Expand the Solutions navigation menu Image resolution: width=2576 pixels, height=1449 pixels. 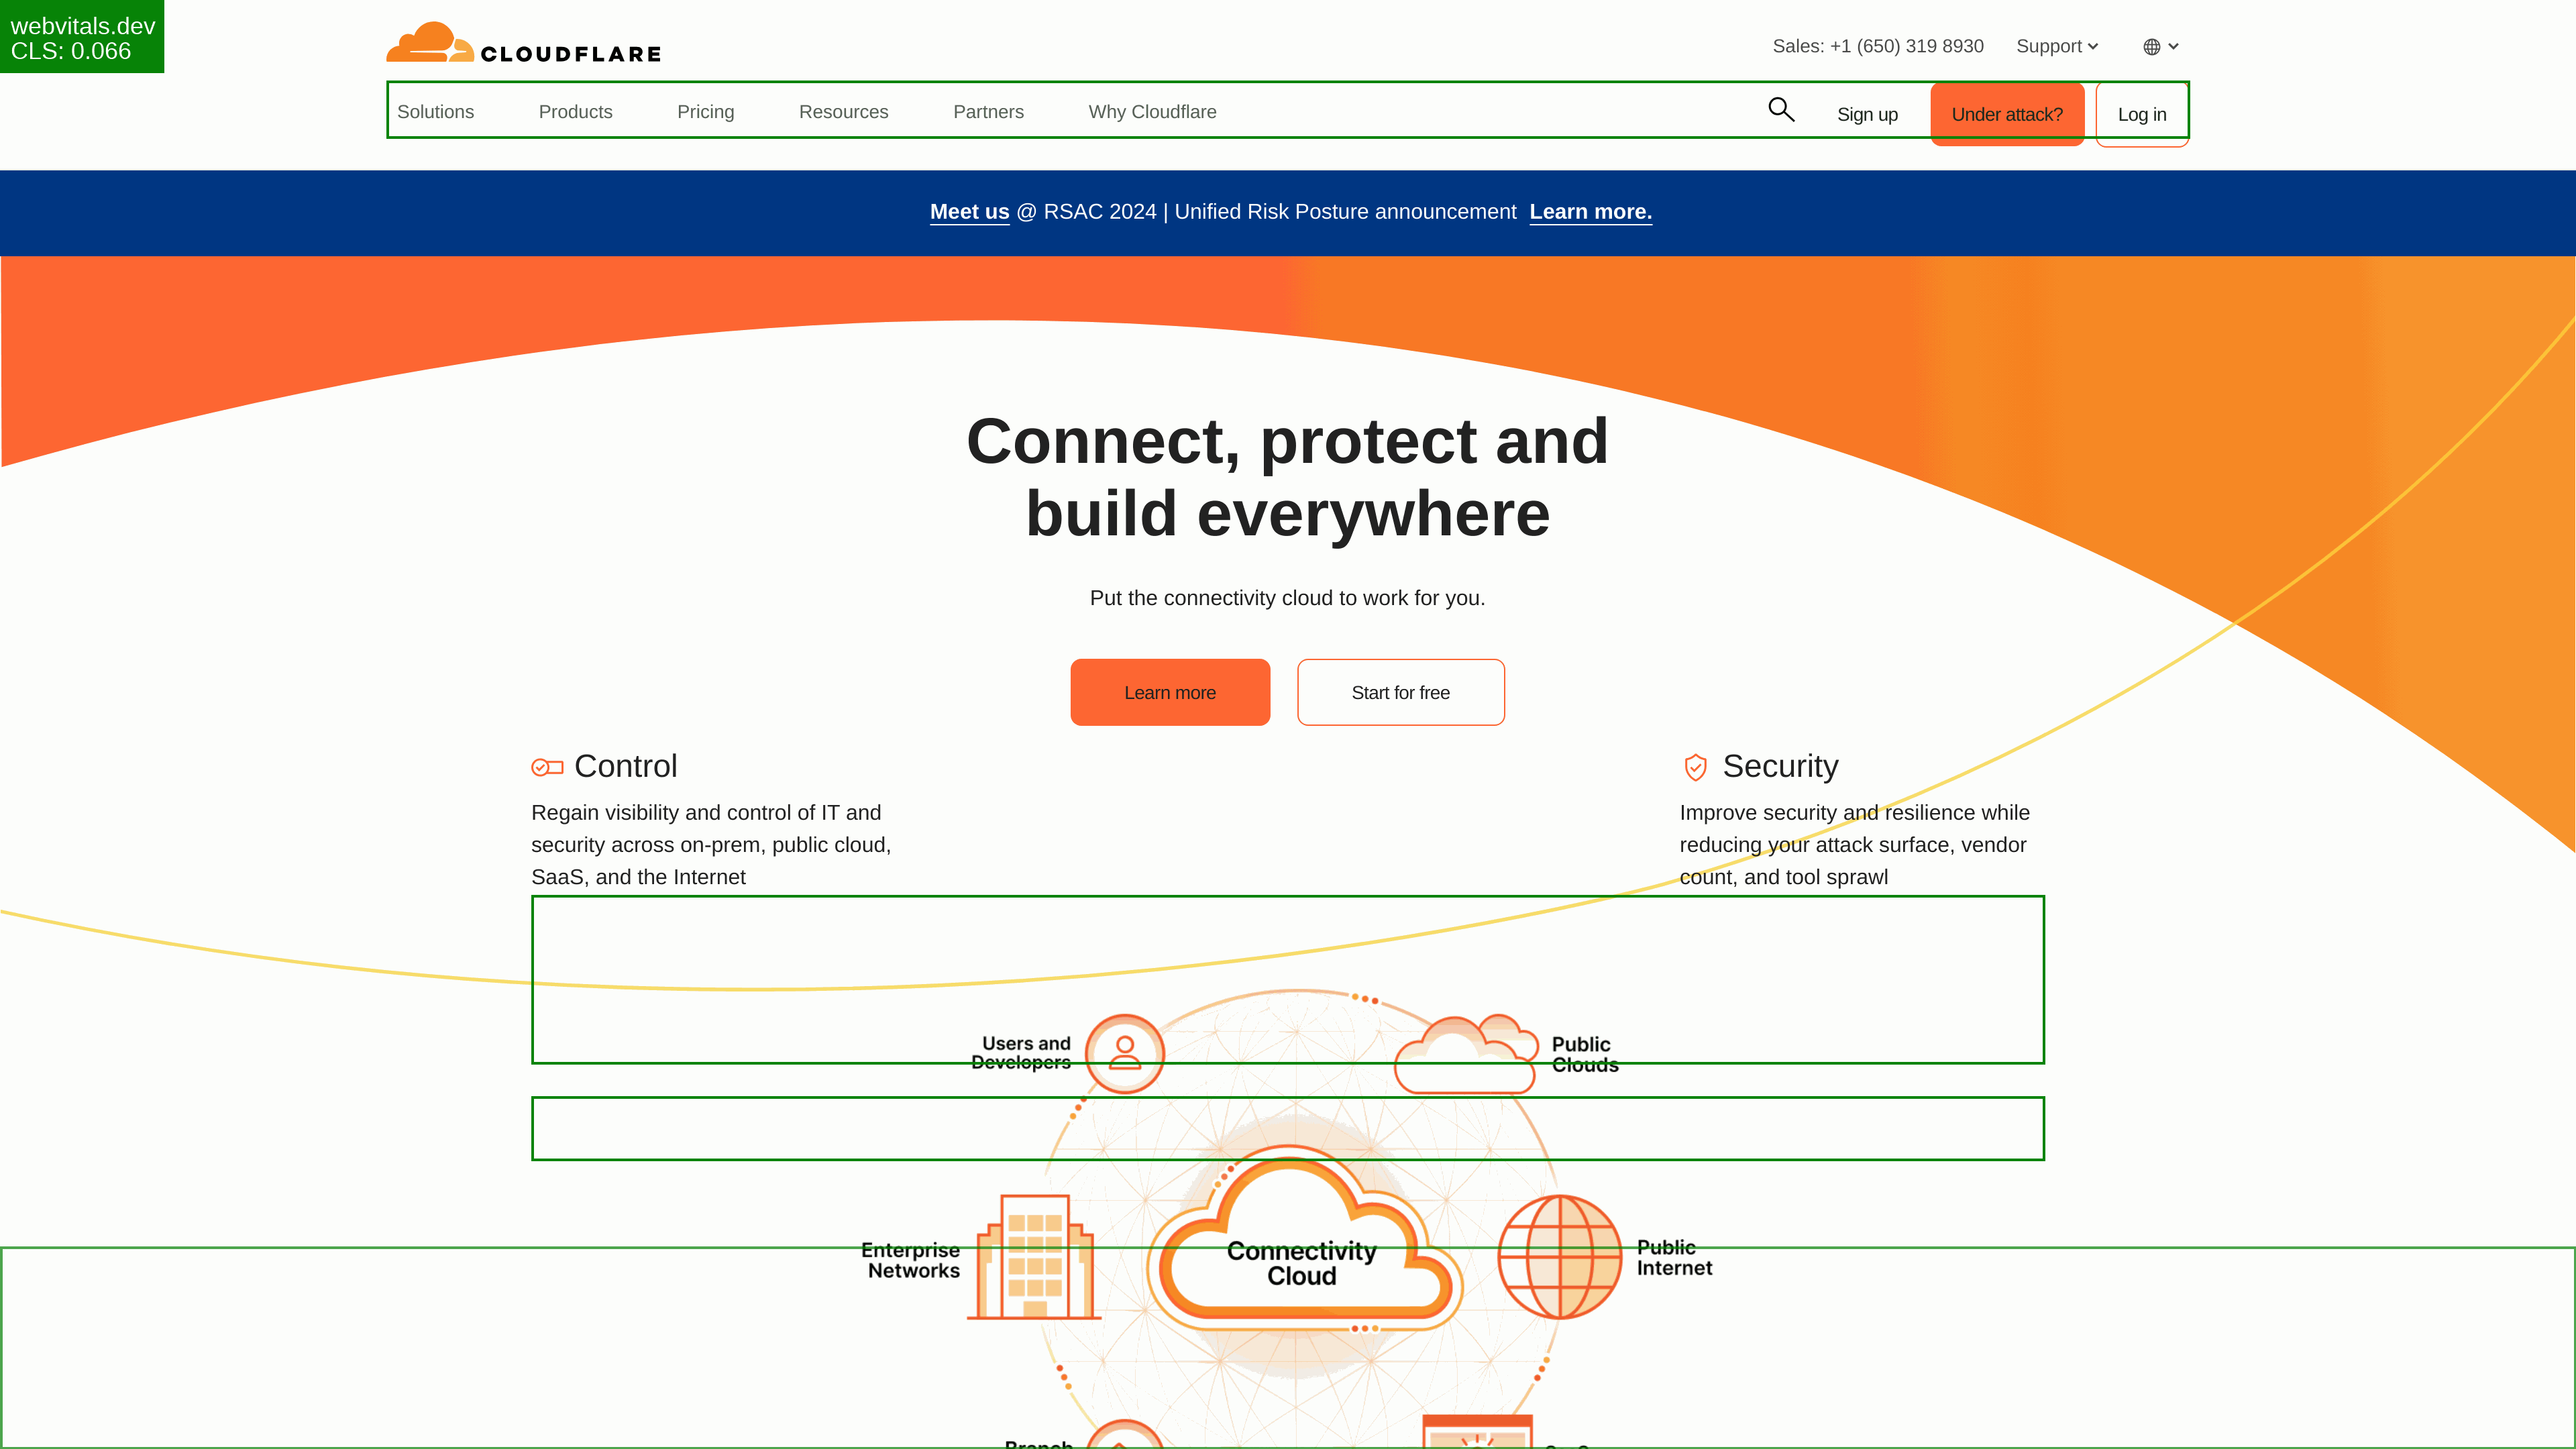click(435, 111)
